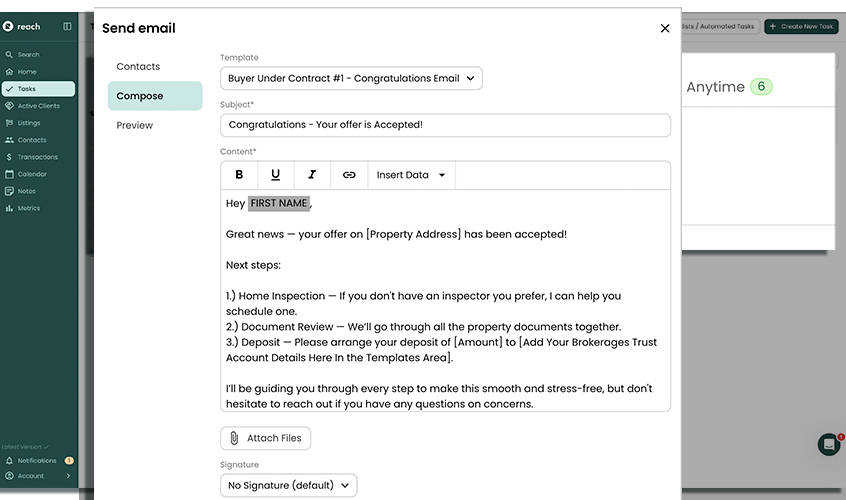Image resolution: width=846 pixels, height=500 pixels.
Task: Switch to the Preview step
Action: click(x=135, y=126)
